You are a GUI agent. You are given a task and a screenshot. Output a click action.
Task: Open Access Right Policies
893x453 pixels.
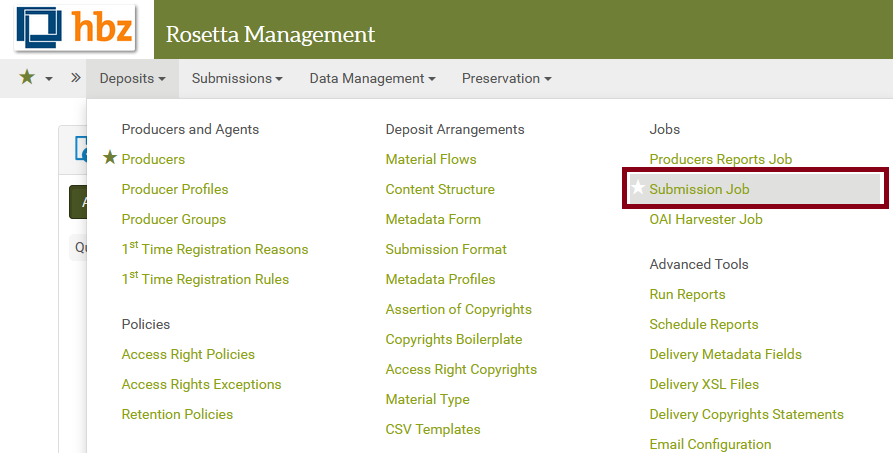point(188,354)
